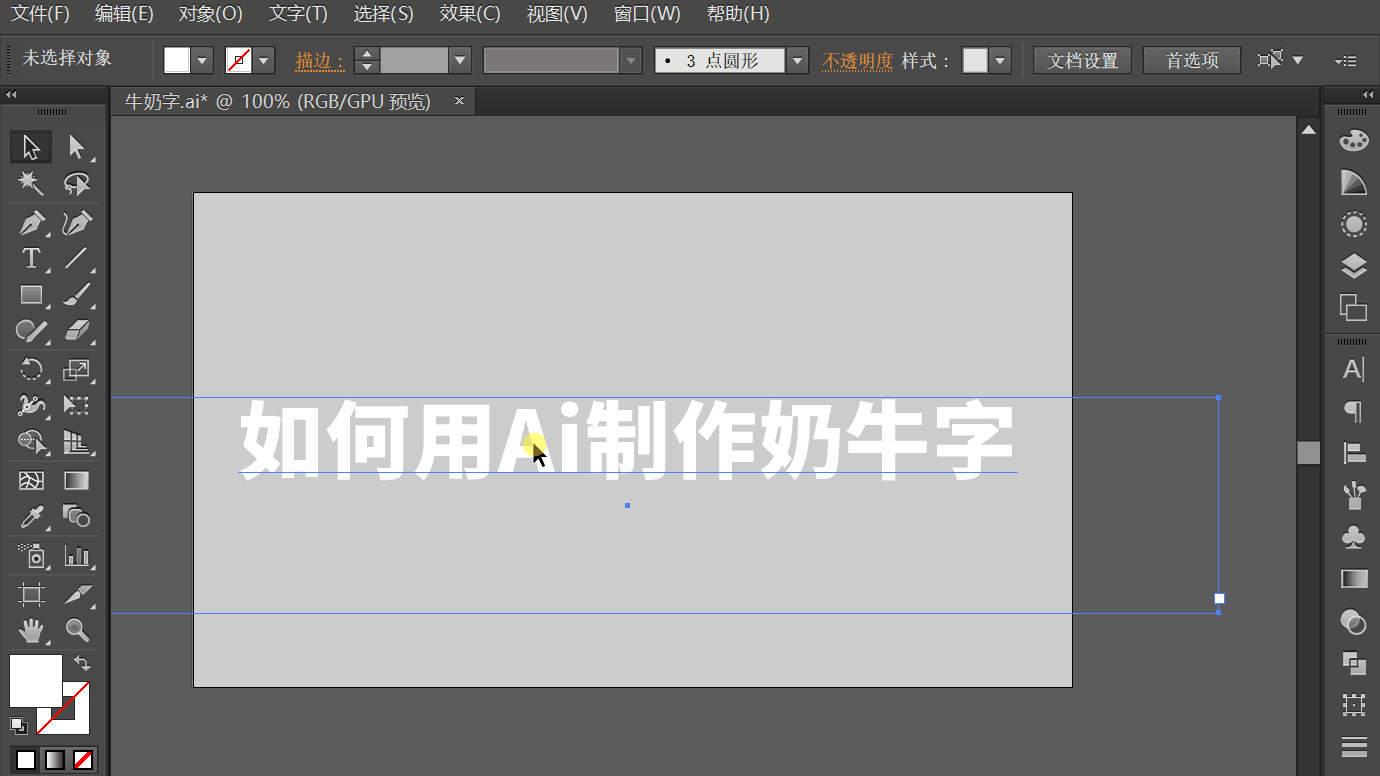Select the Curvature tool
The height and width of the screenshot is (776, 1380).
(76, 221)
